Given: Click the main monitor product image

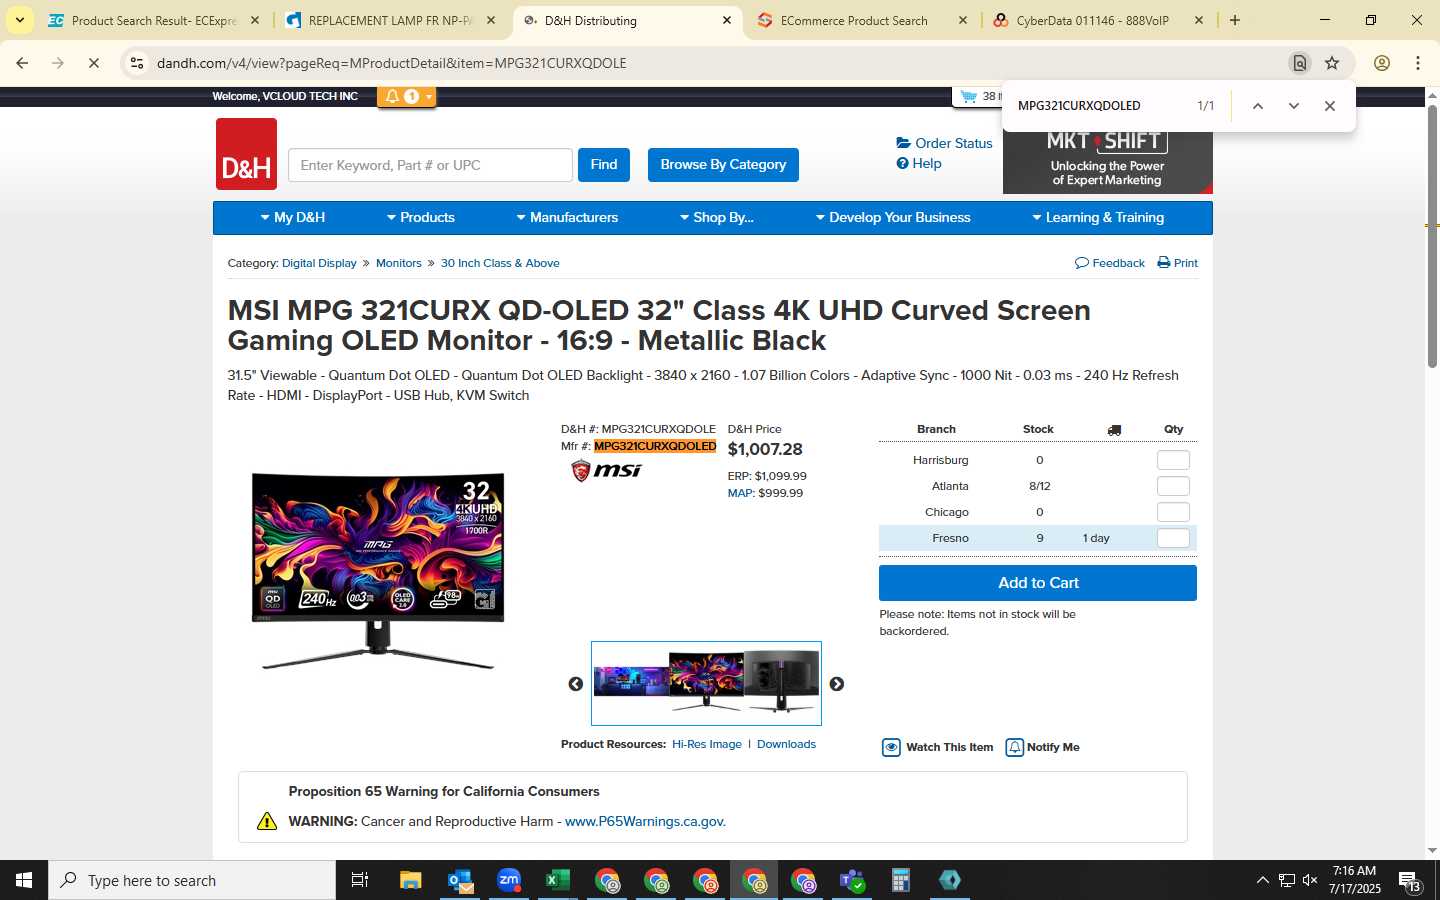Looking at the screenshot, I should [x=378, y=570].
